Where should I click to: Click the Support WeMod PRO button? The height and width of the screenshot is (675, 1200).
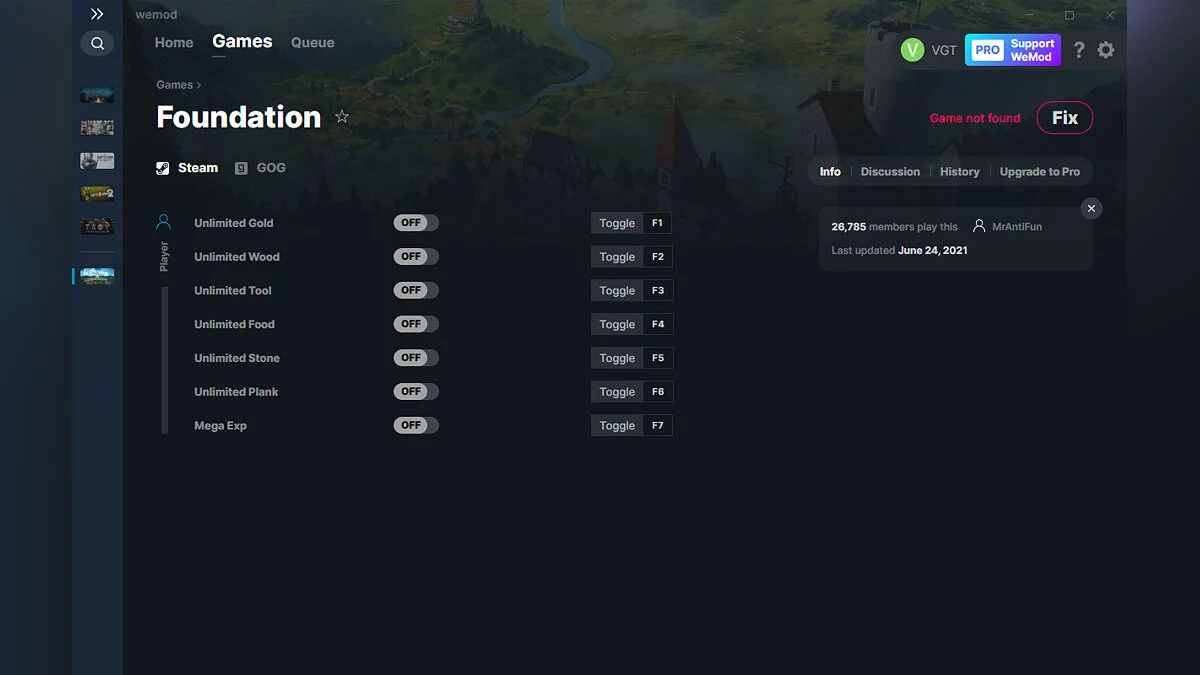[x=1013, y=50]
